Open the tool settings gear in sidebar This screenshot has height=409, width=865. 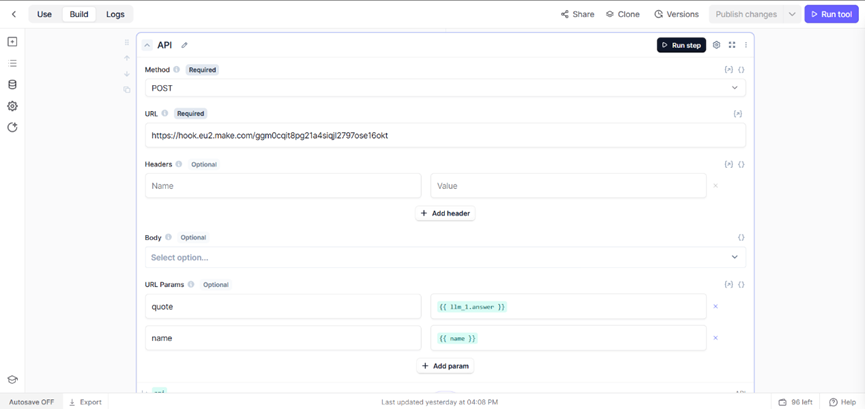[12, 106]
